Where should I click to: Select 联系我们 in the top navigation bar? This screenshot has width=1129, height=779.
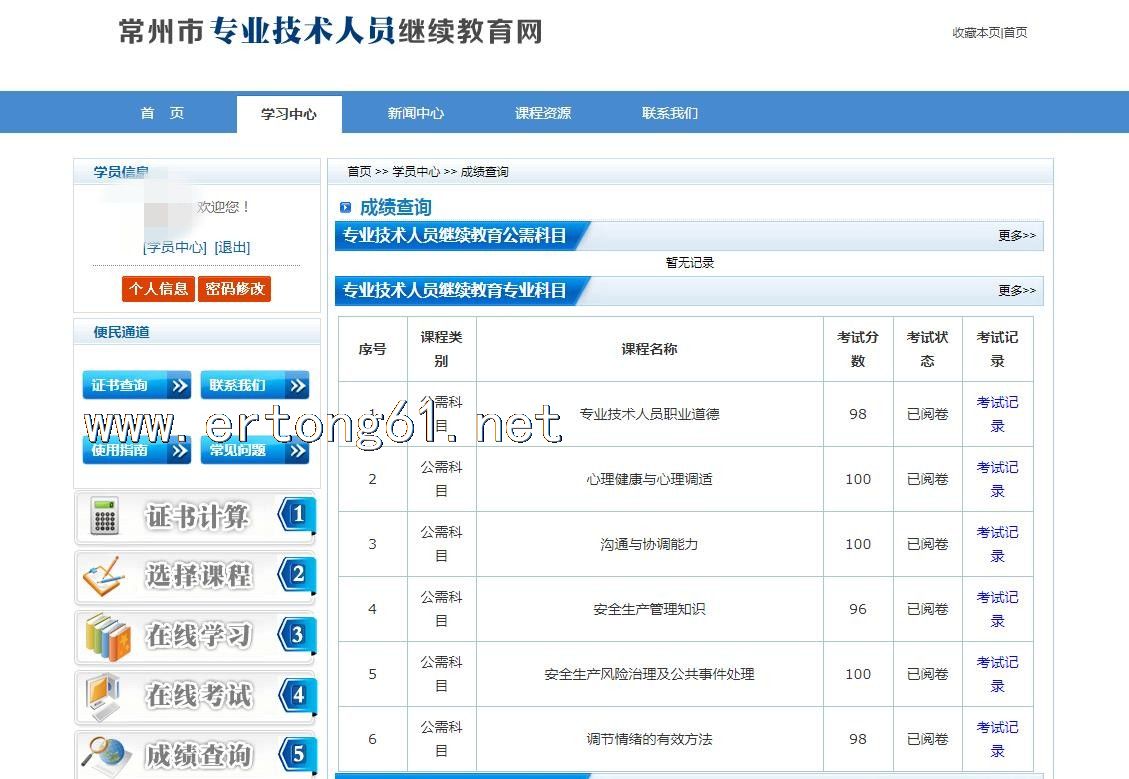pos(670,113)
